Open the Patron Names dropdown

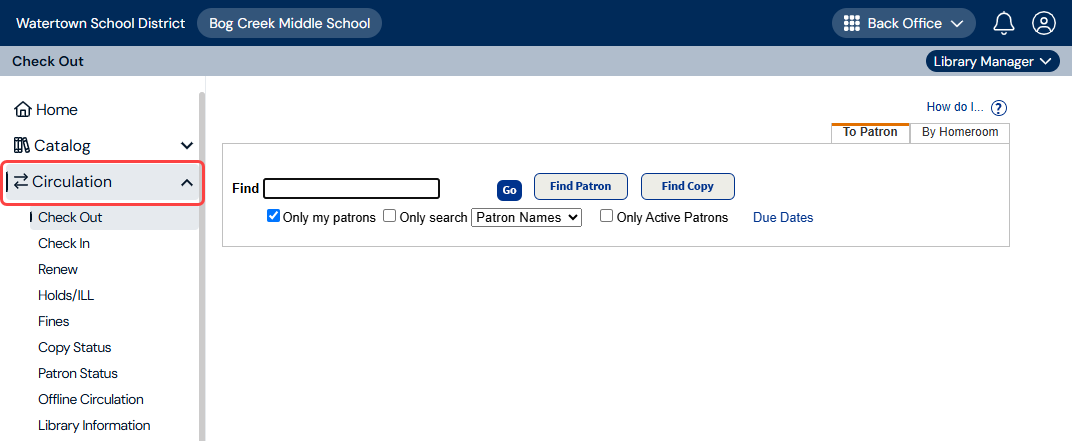526,217
